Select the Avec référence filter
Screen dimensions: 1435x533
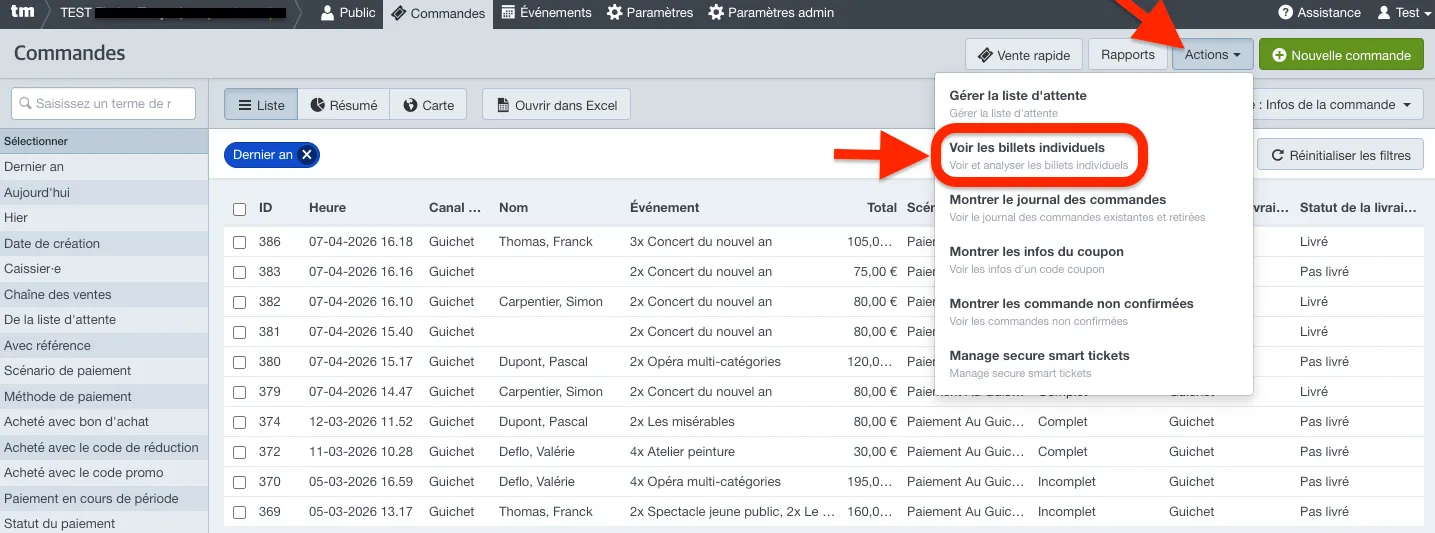pos(104,345)
